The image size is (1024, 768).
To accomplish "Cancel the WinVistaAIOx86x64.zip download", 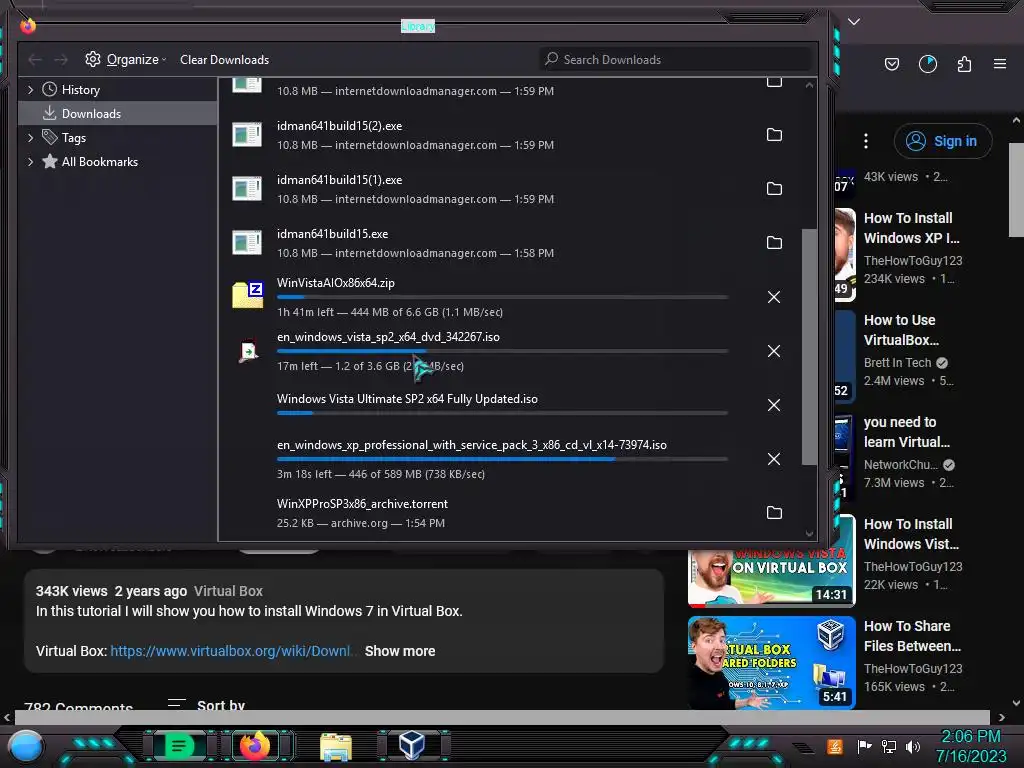I will tap(774, 297).
